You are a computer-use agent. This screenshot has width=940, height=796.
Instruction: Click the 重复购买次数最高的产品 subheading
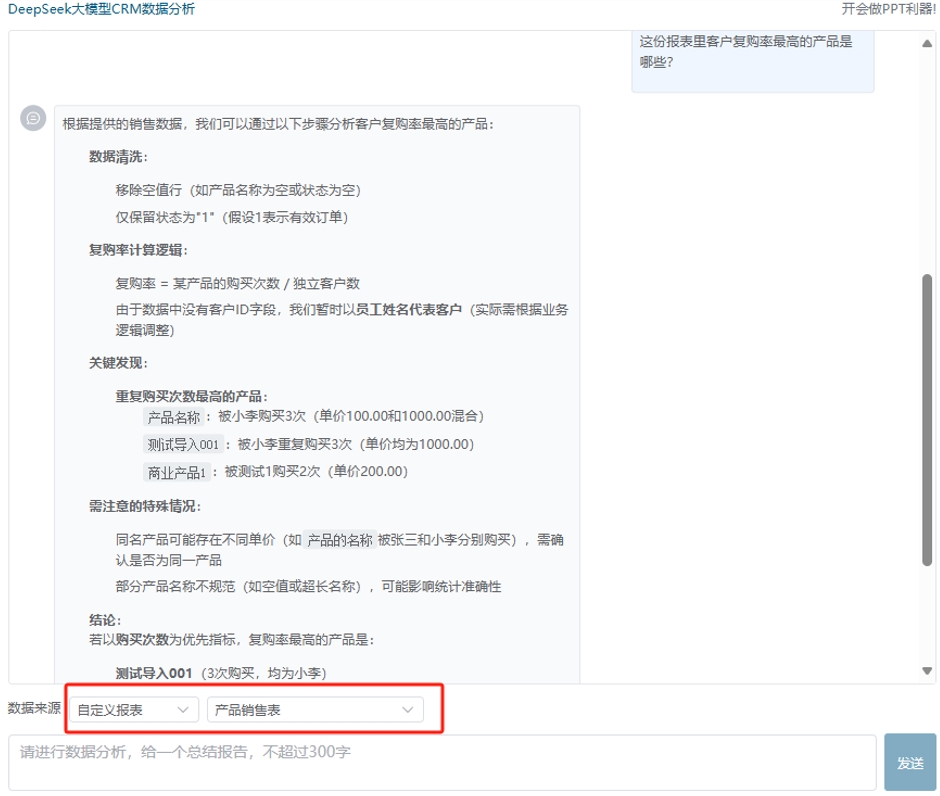click(x=191, y=396)
